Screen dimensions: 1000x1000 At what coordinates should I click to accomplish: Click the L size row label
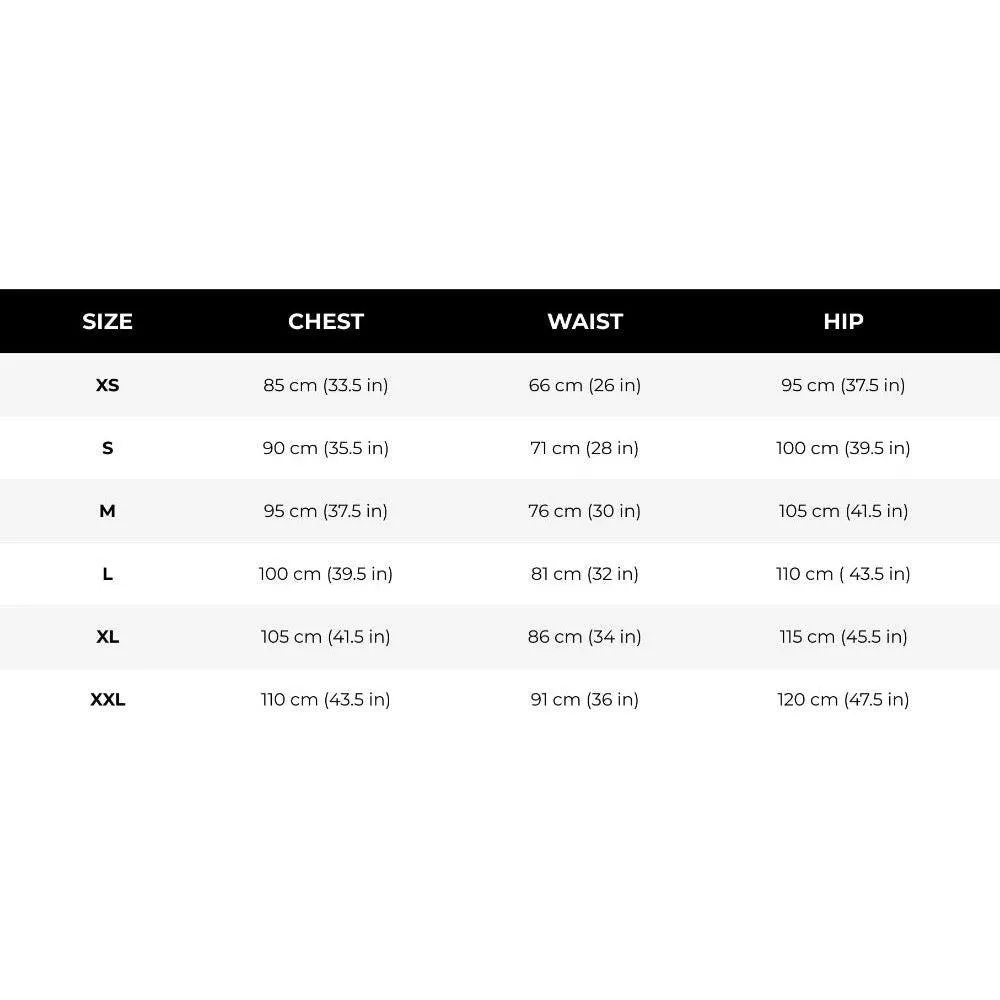coord(107,574)
